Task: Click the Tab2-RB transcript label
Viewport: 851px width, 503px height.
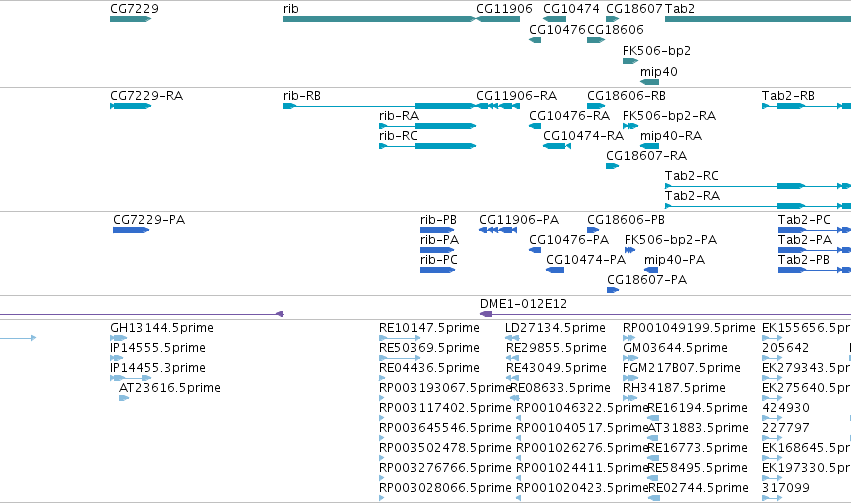Action: coord(788,96)
